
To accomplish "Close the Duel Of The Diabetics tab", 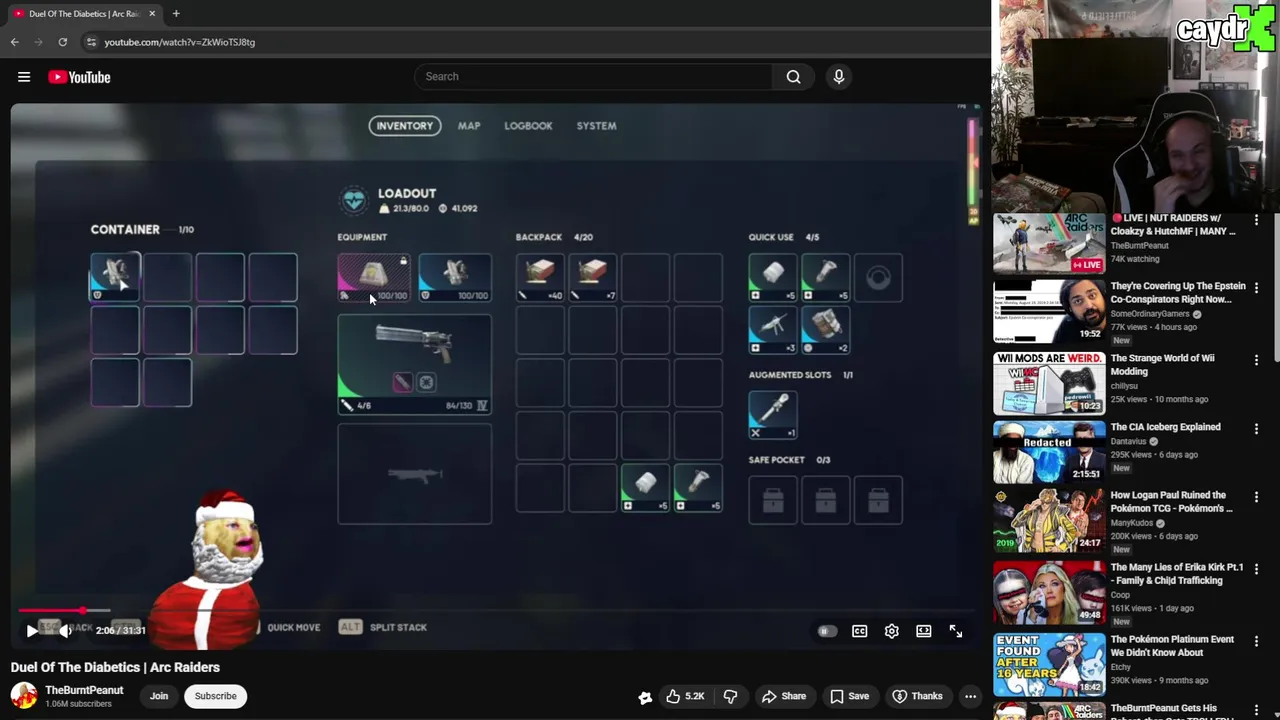I will tap(152, 14).
